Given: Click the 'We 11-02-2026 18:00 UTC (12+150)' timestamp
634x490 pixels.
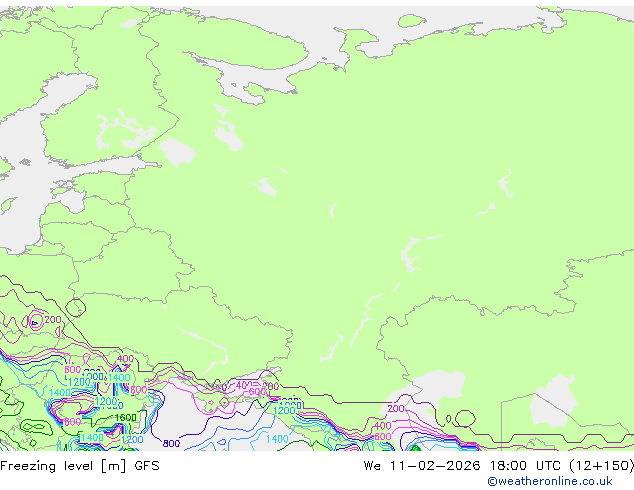Looking at the screenshot, I should point(499,466).
